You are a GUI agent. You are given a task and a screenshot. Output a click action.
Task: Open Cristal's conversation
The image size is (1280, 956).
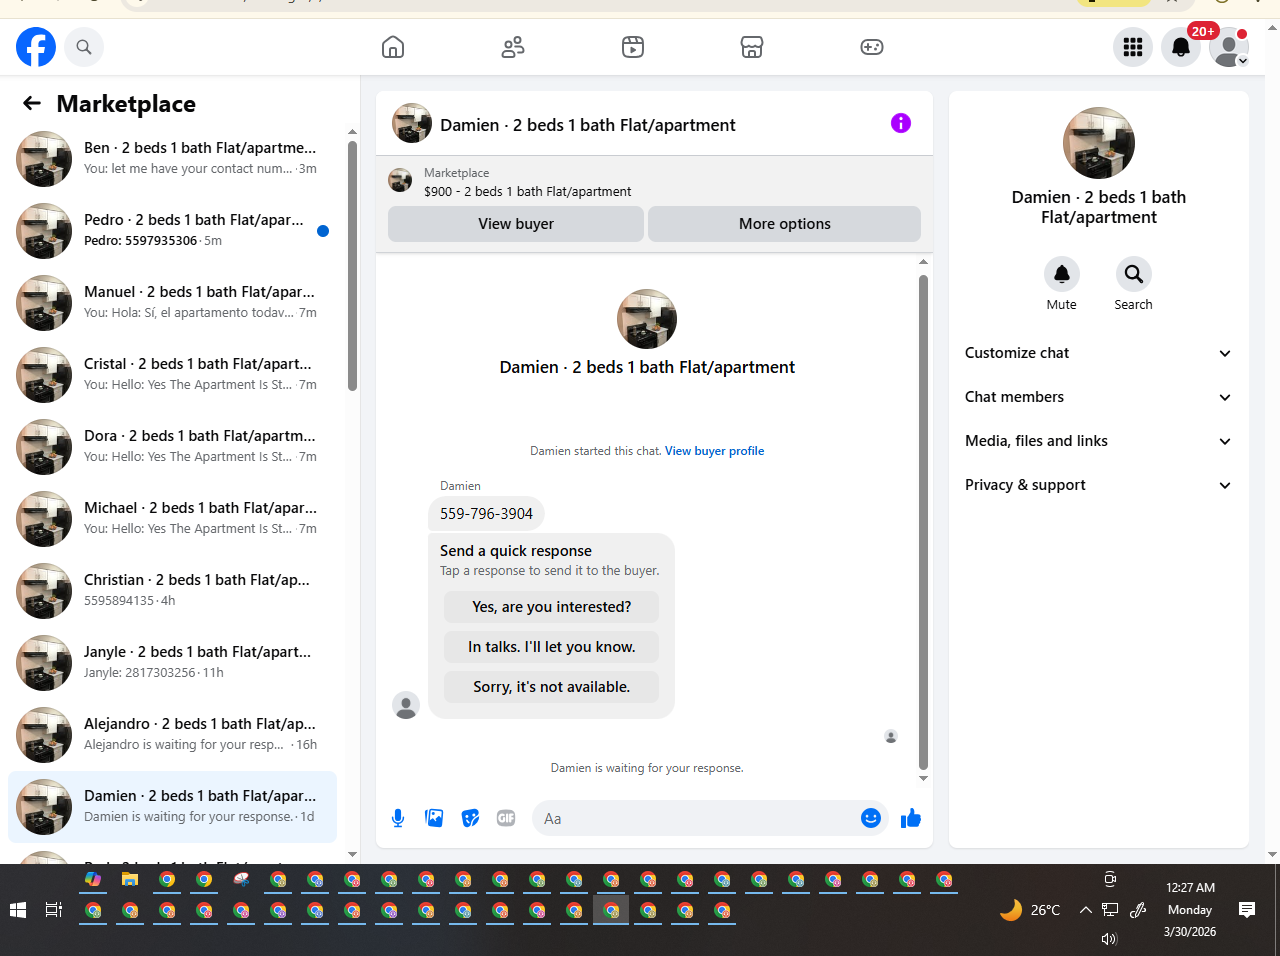pos(173,375)
